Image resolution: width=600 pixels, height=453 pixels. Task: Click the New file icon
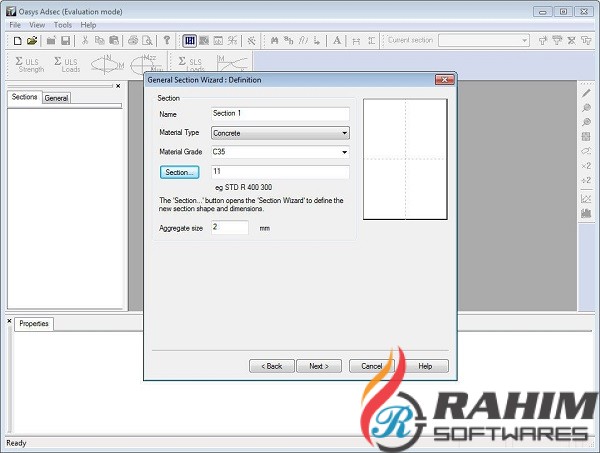18,41
